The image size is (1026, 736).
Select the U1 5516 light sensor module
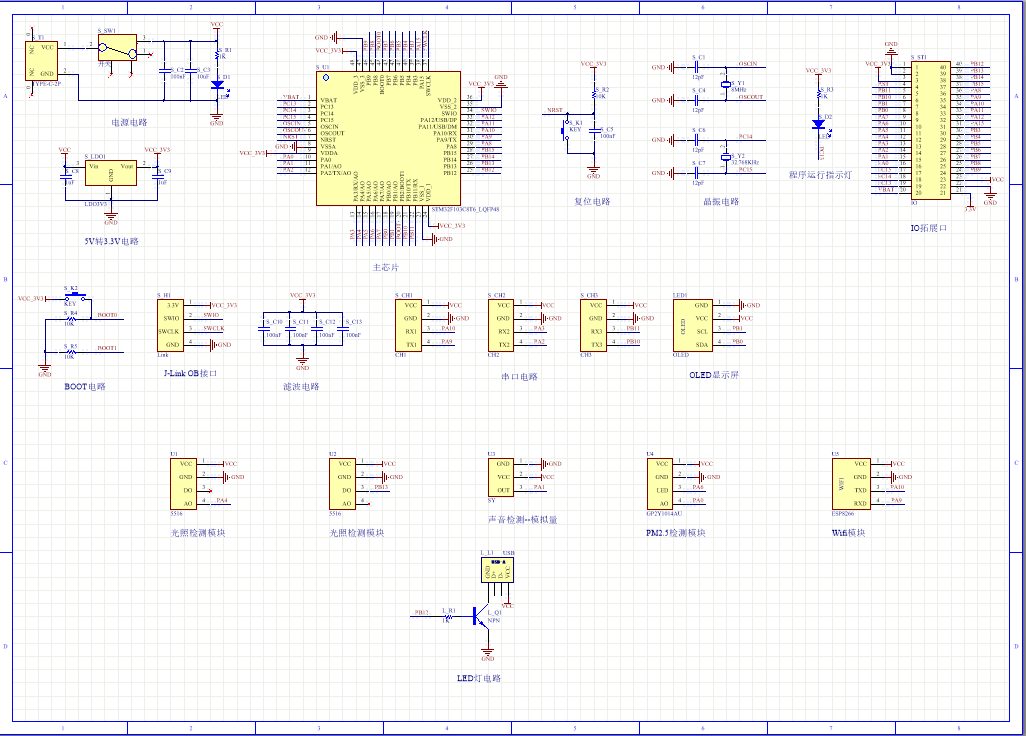184,483
